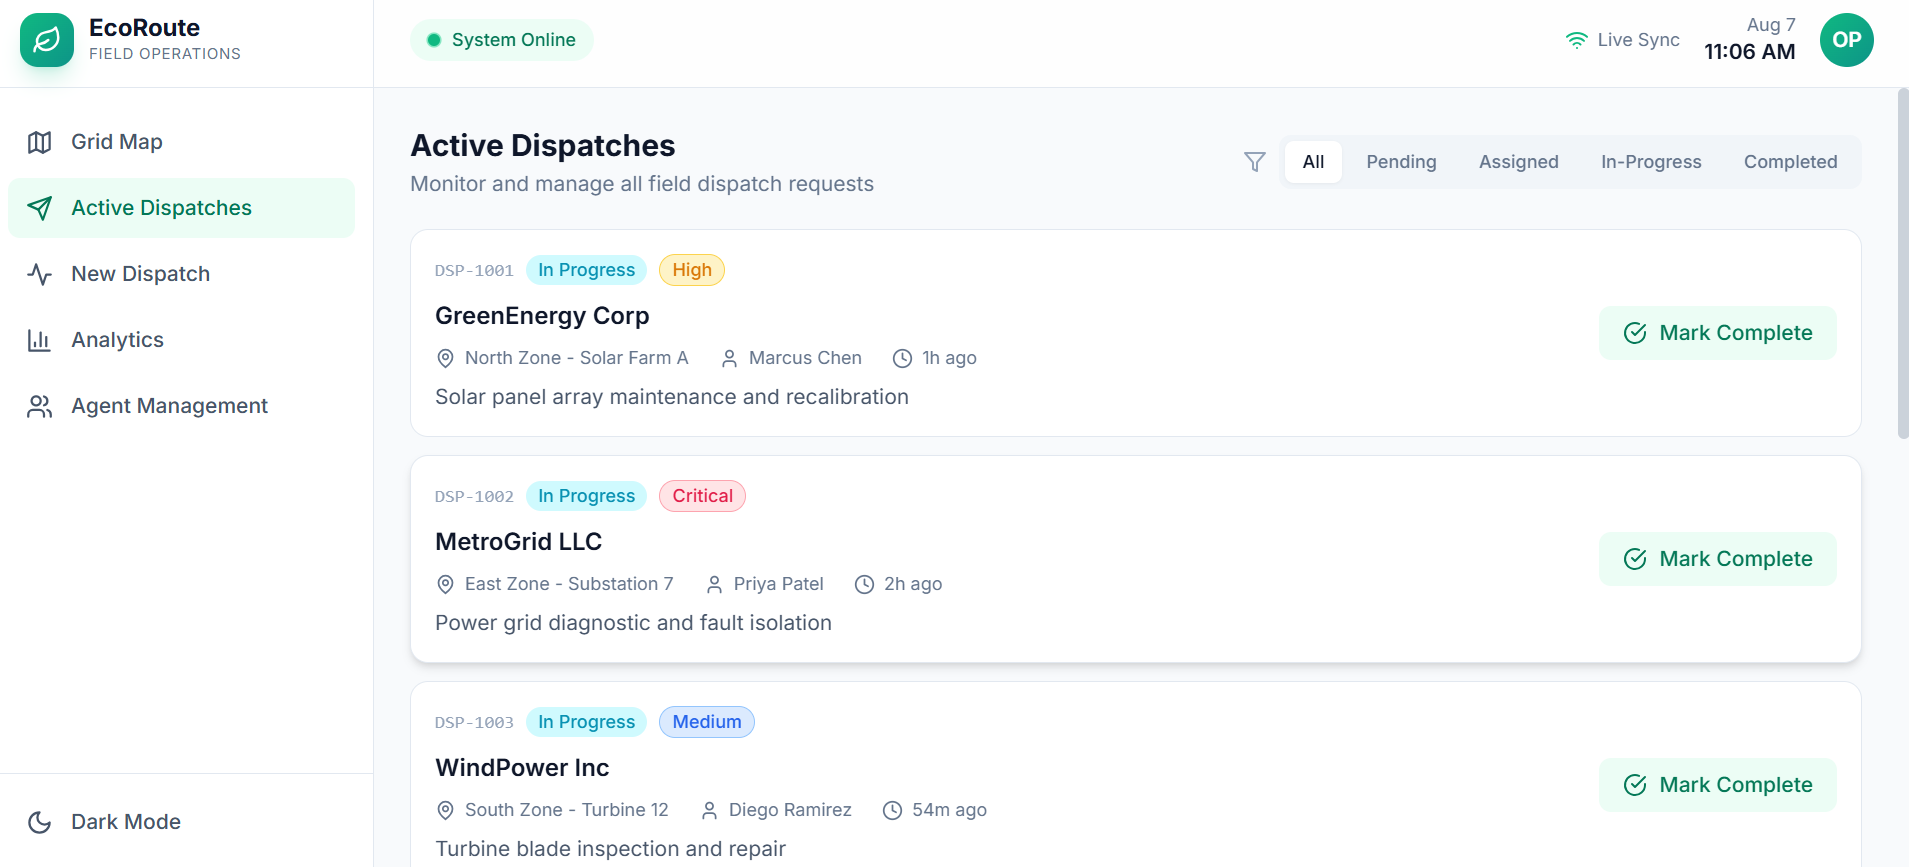This screenshot has height=867, width=1909.
Task: Mark MetroGrid LLC dispatch complete
Action: coord(1718,559)
